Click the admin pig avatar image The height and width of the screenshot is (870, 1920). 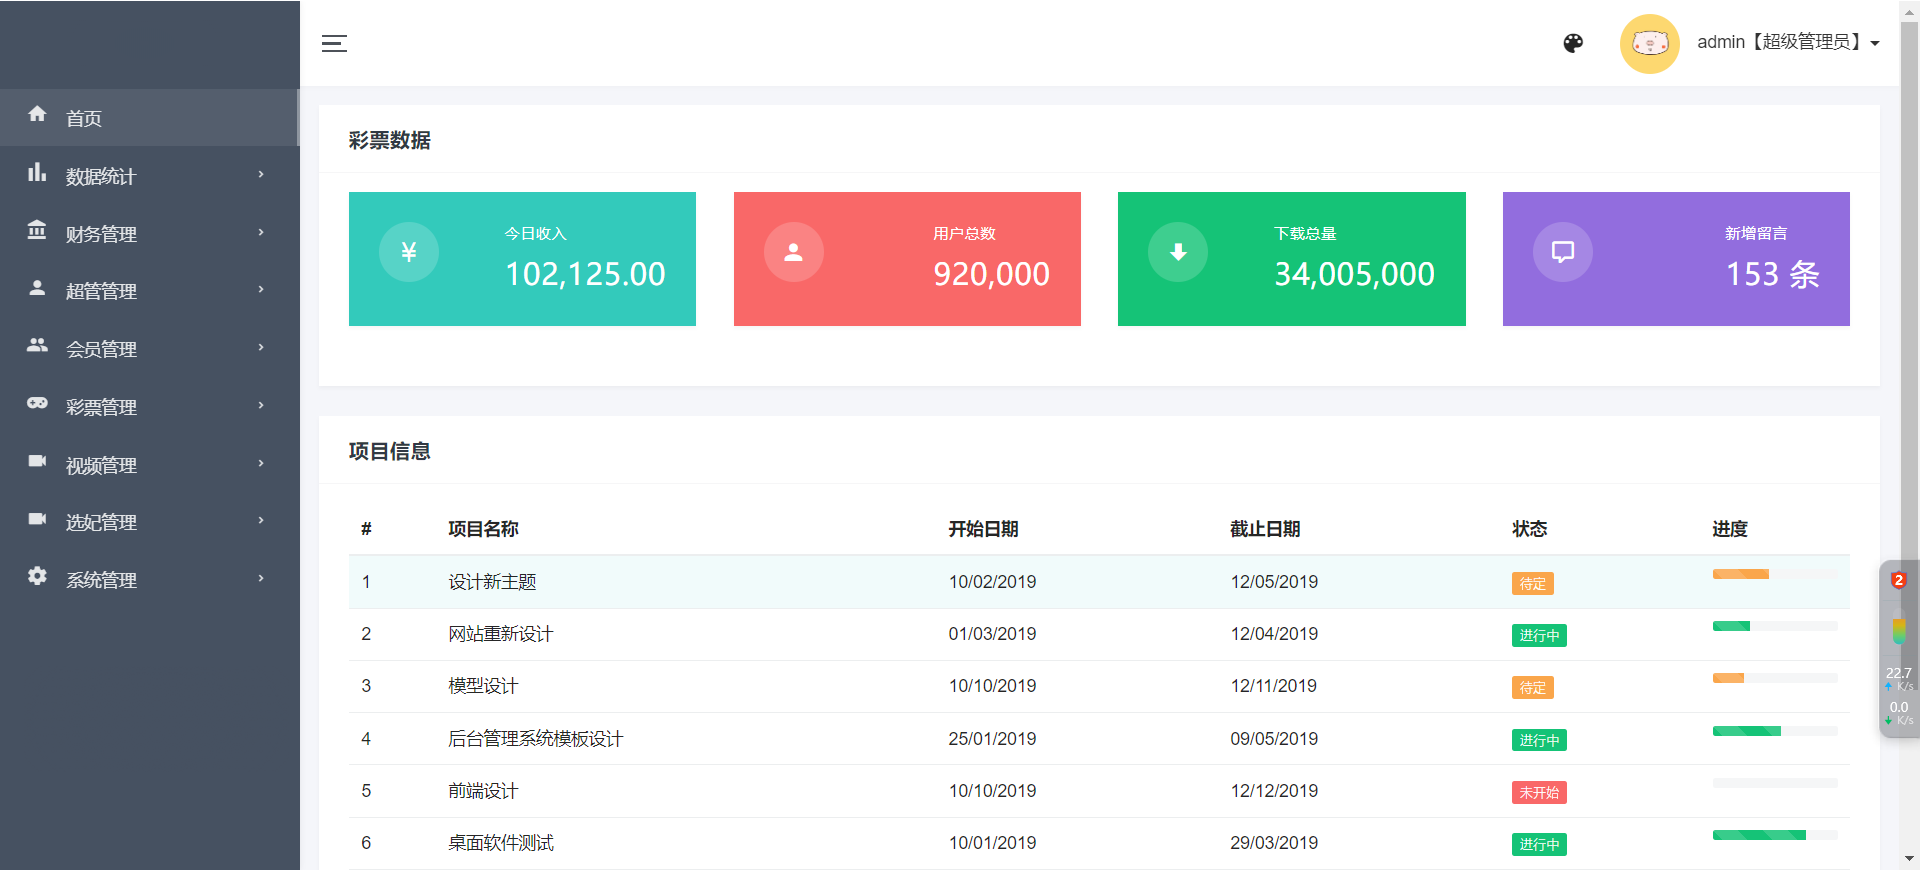1649,43
